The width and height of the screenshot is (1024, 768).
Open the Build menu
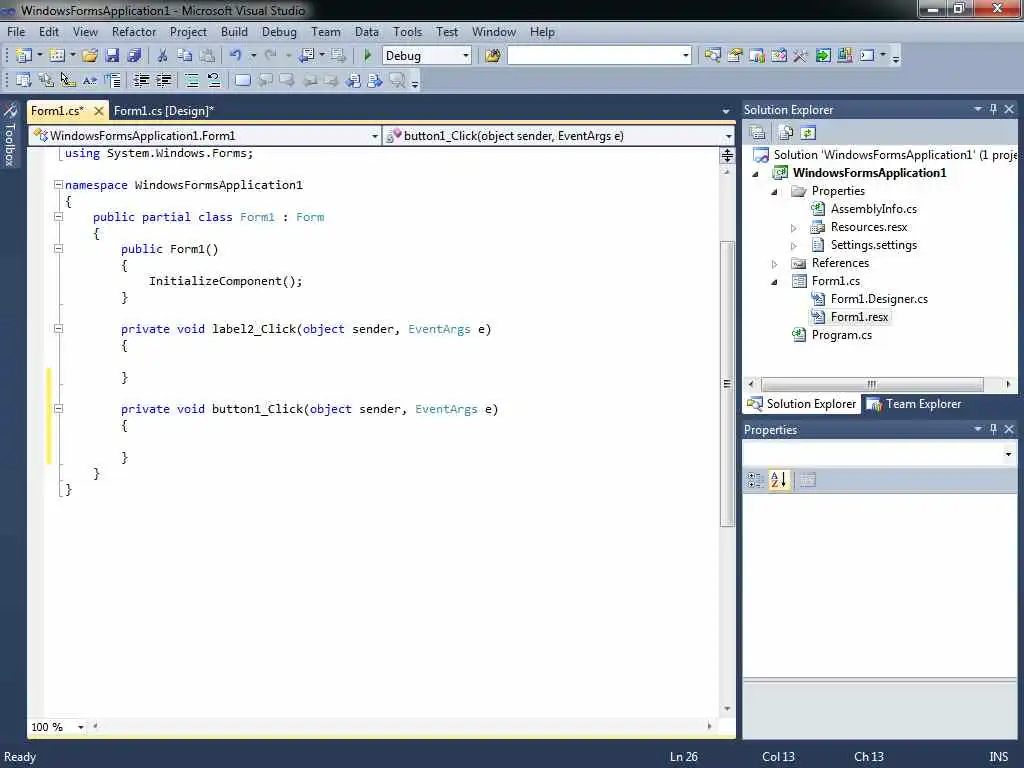(234, 31)
